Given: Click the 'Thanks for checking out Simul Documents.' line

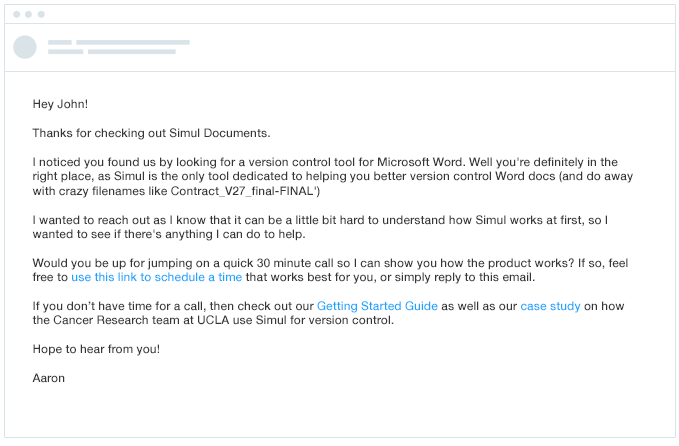Looking at the screenshot, I should 151,133.
